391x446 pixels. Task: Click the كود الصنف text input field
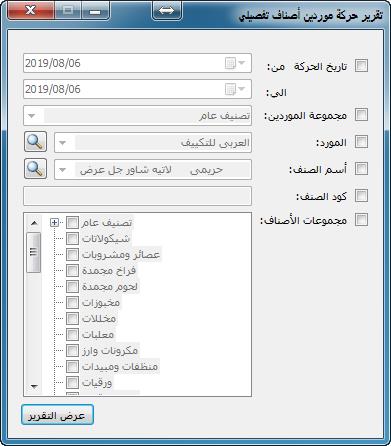[x=137, y=196]
